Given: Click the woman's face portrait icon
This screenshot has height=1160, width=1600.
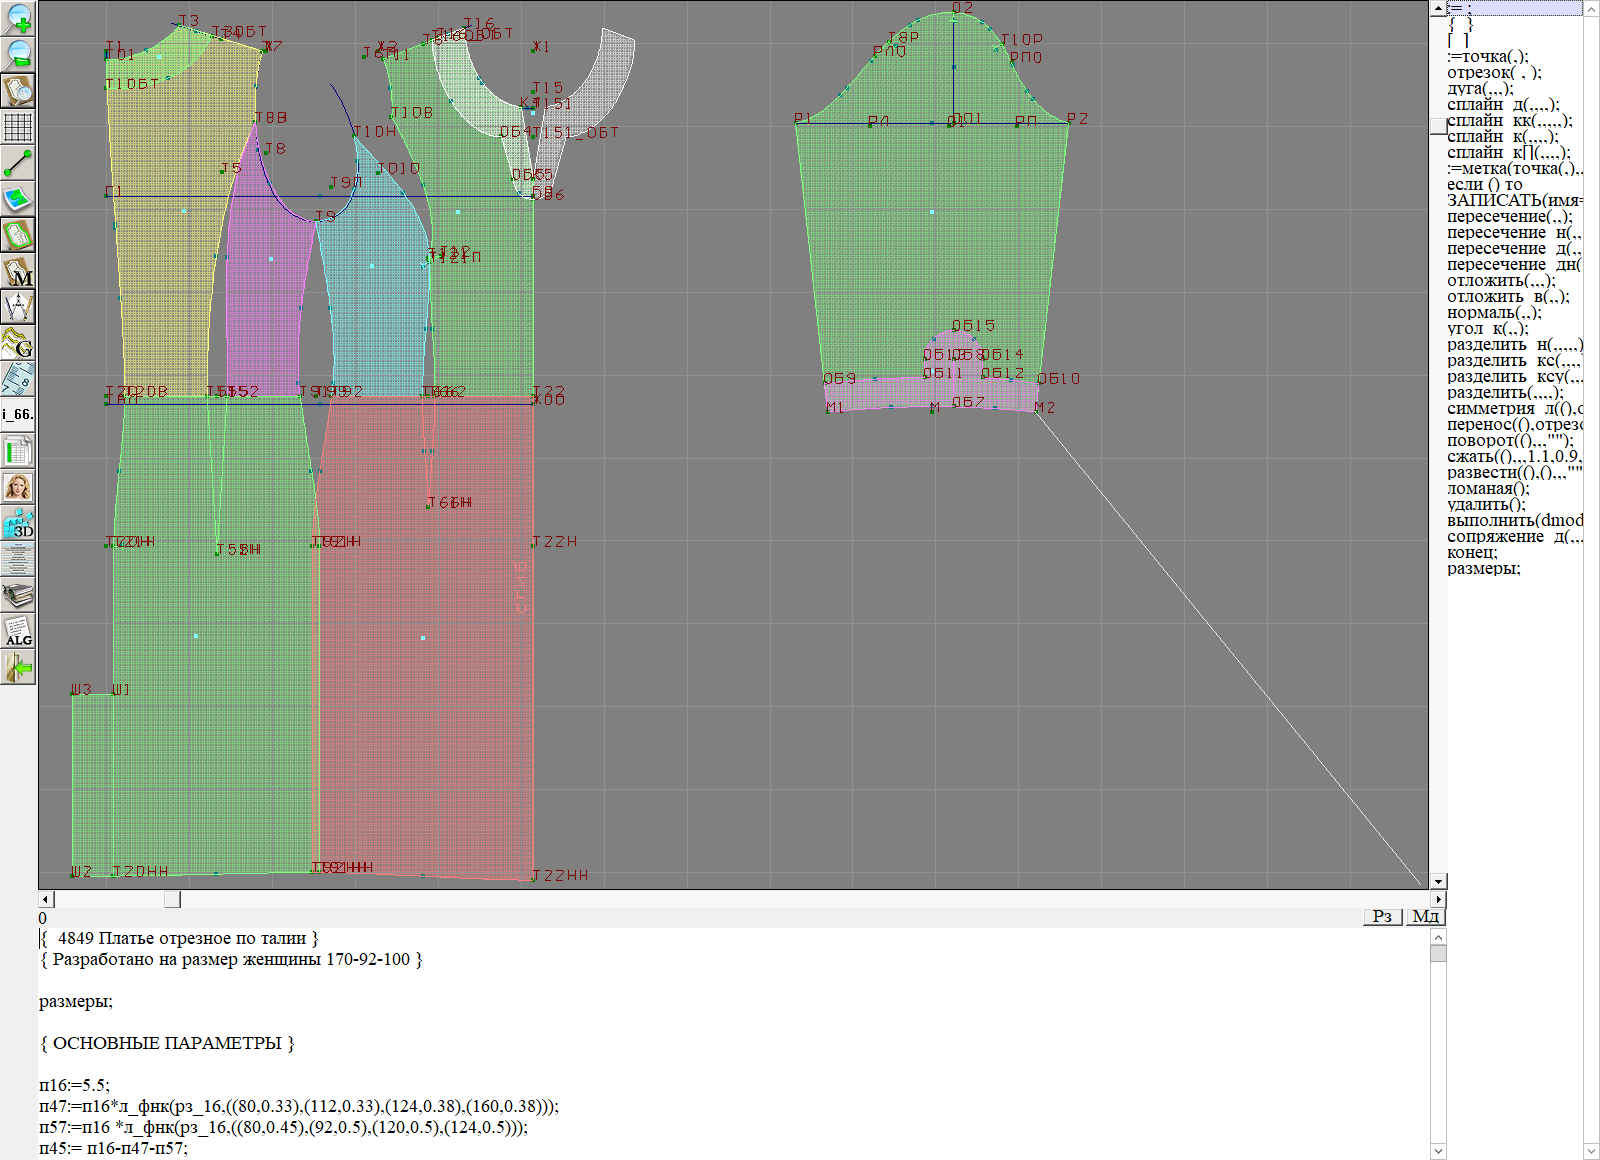Looking at the screenshot, I should coord(18,487).
